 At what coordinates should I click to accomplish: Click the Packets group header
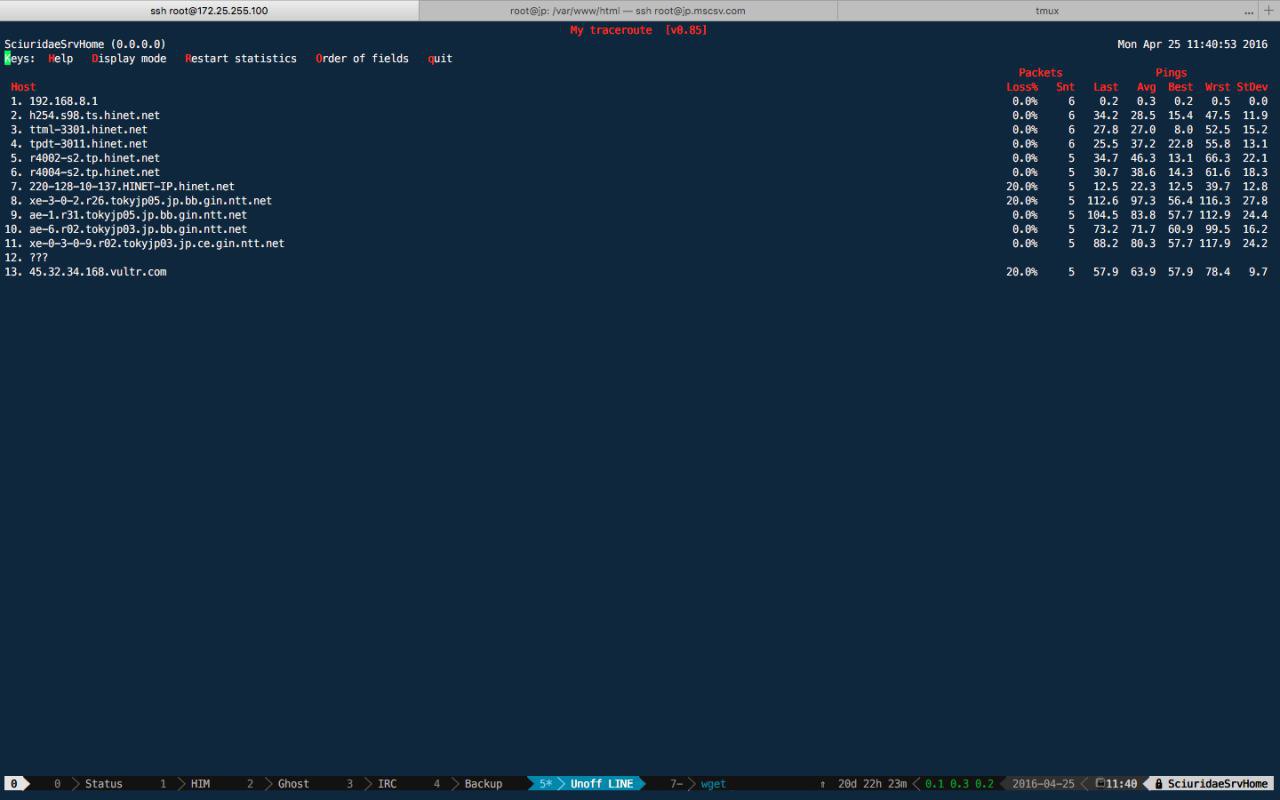tap(1040, 73)
